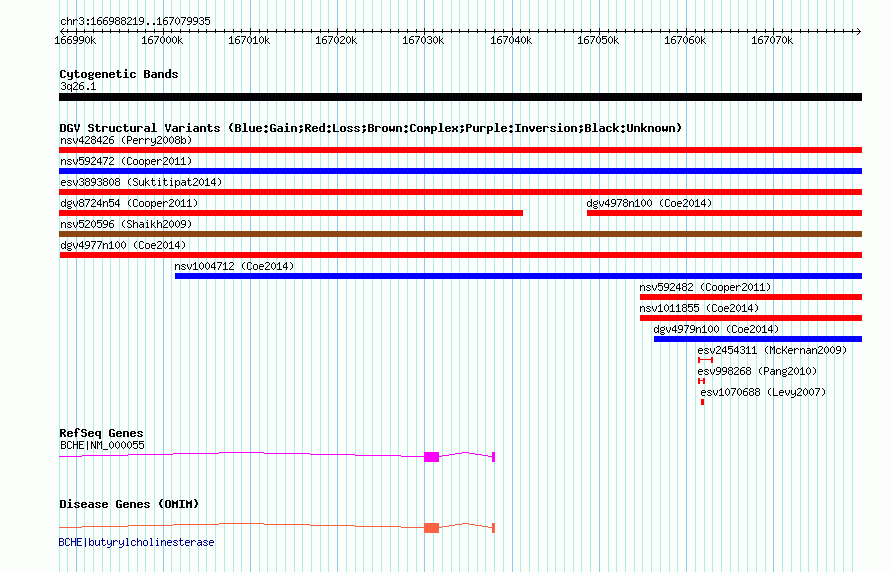Click the OMIM gene track end tick
This screenshot has width=890, height=572.
[493, 528]
